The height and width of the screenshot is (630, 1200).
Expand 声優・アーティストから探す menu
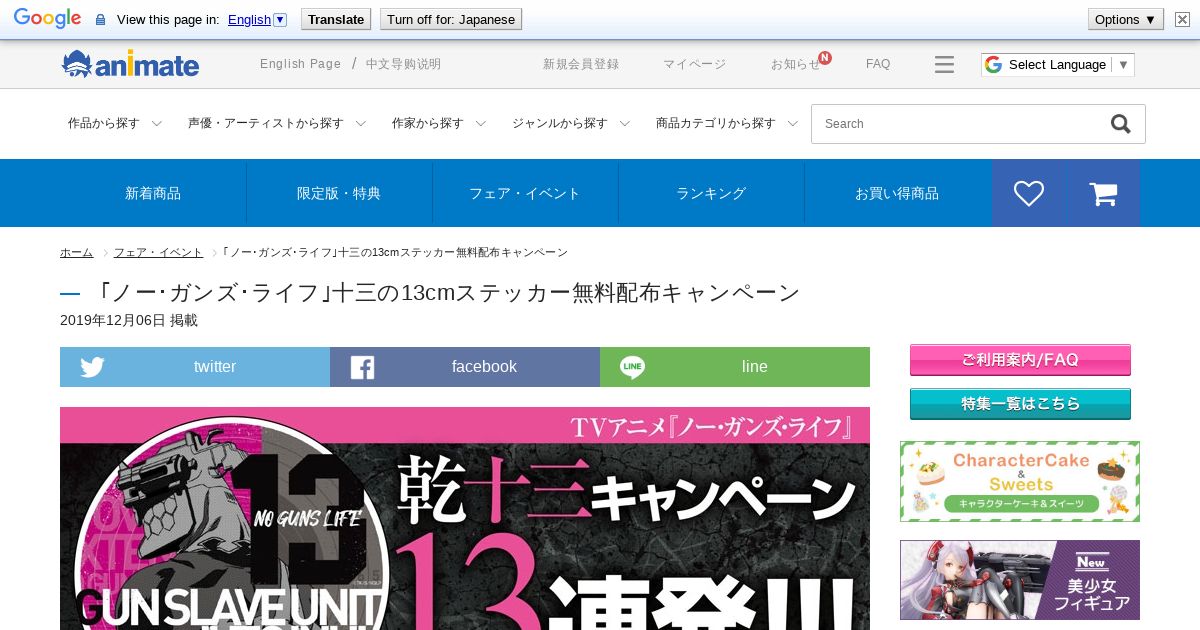click(277, 124)
